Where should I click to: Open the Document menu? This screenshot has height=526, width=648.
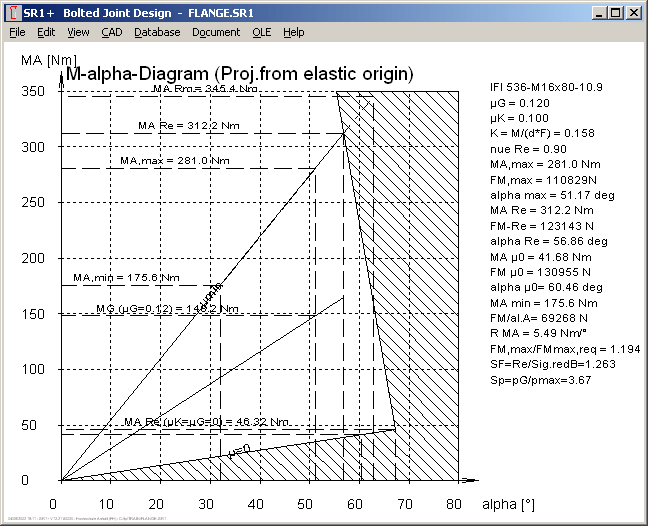tap(216, 32)
